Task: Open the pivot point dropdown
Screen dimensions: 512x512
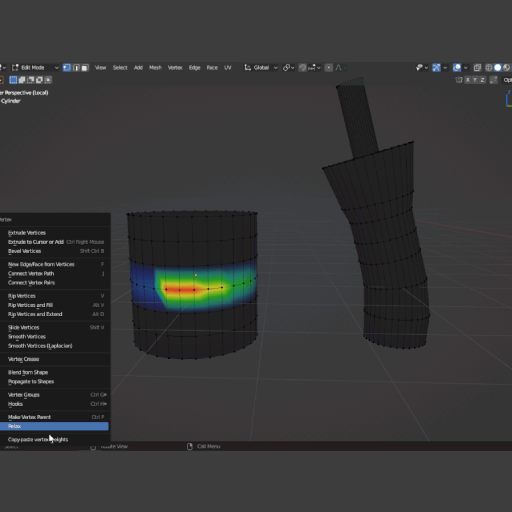Action: (288, 68)
